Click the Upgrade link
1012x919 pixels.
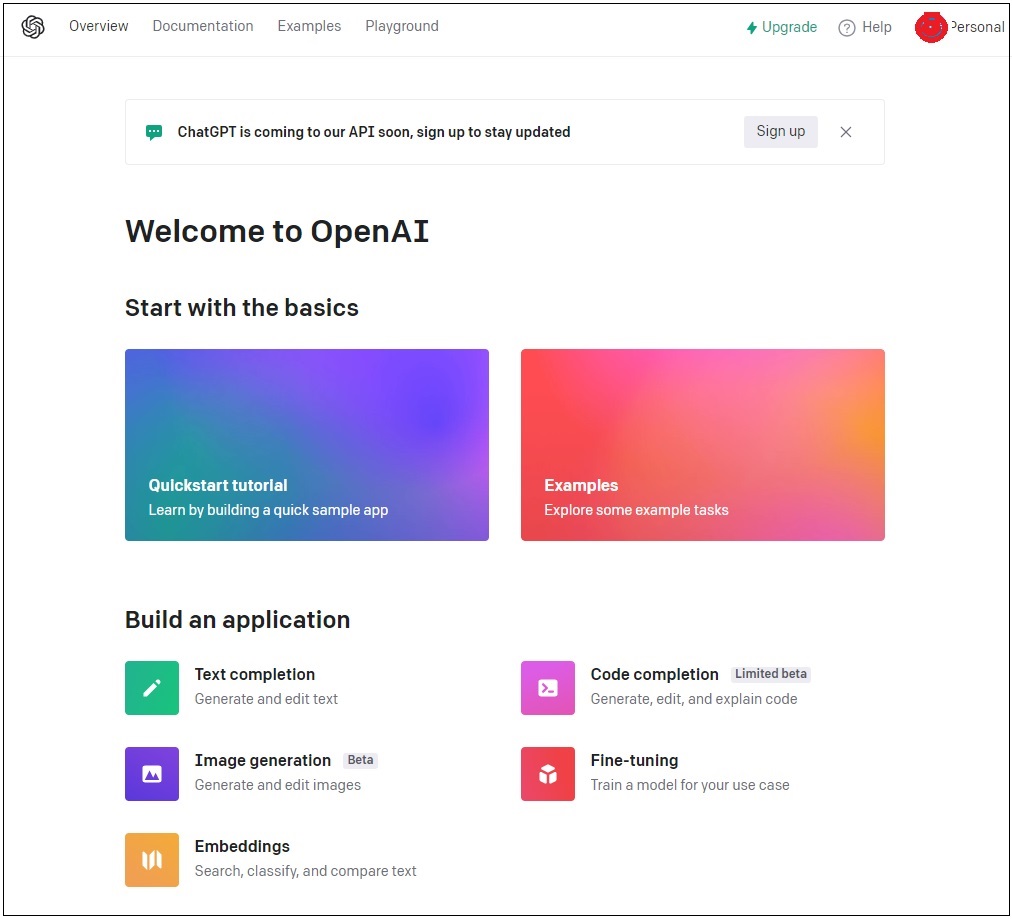[x=789, y=27]
